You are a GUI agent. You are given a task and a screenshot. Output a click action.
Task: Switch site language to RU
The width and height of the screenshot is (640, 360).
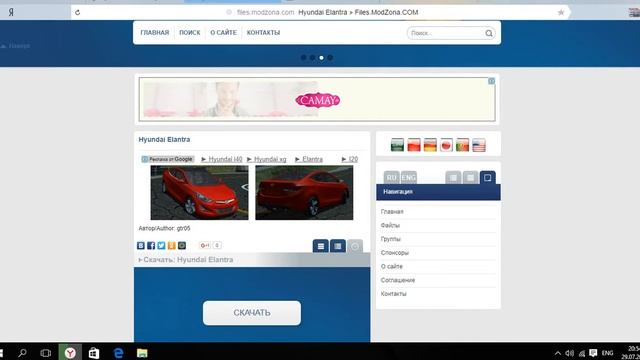click(x=391, y=178)
